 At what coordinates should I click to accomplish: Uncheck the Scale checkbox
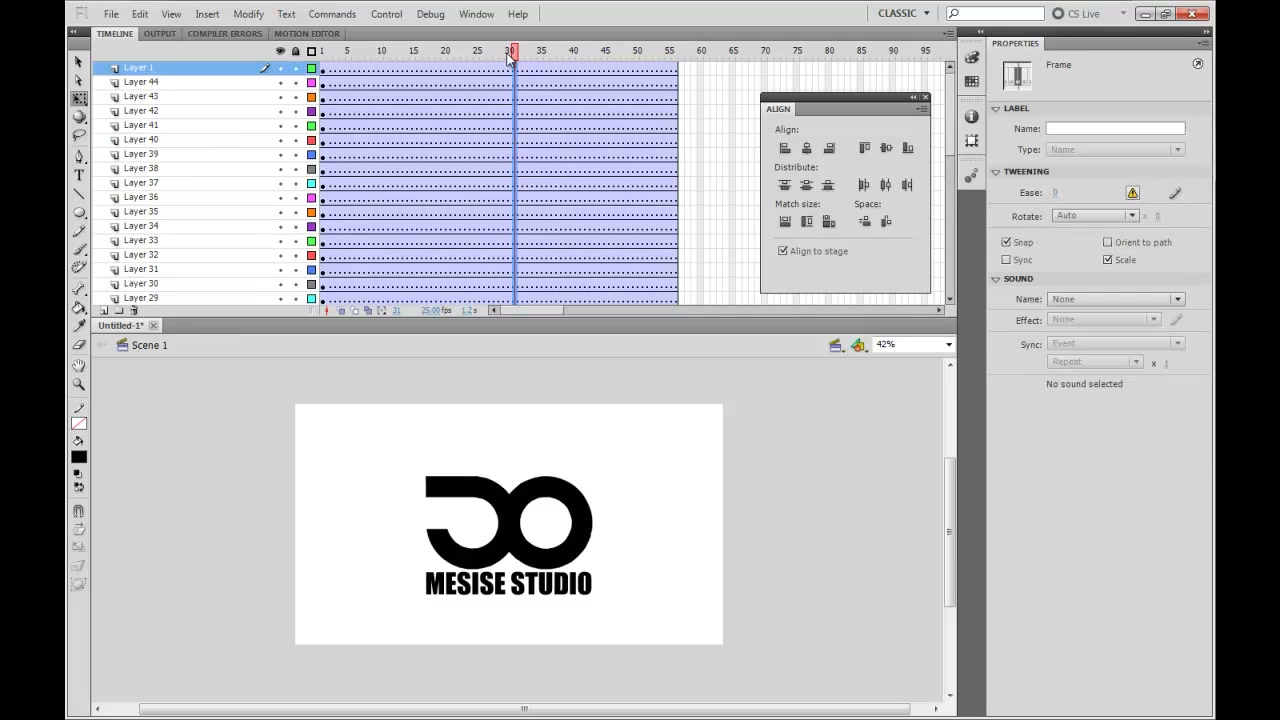pyautogui.click(x=1108, y=260)
